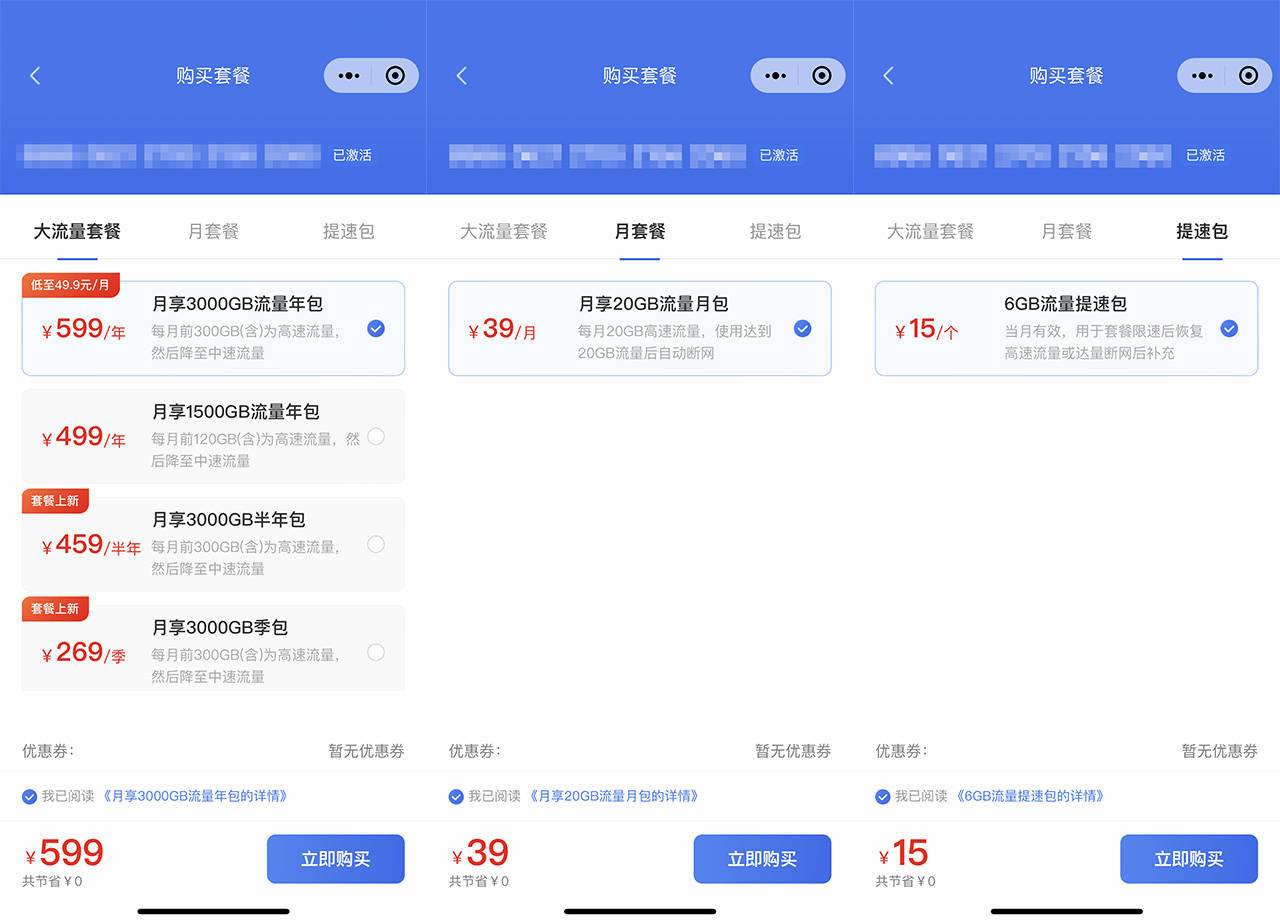The height and width of the screenshot is (923, 1280).
Task: Go back using left panel's back arrow
Action: click(35, 75)
